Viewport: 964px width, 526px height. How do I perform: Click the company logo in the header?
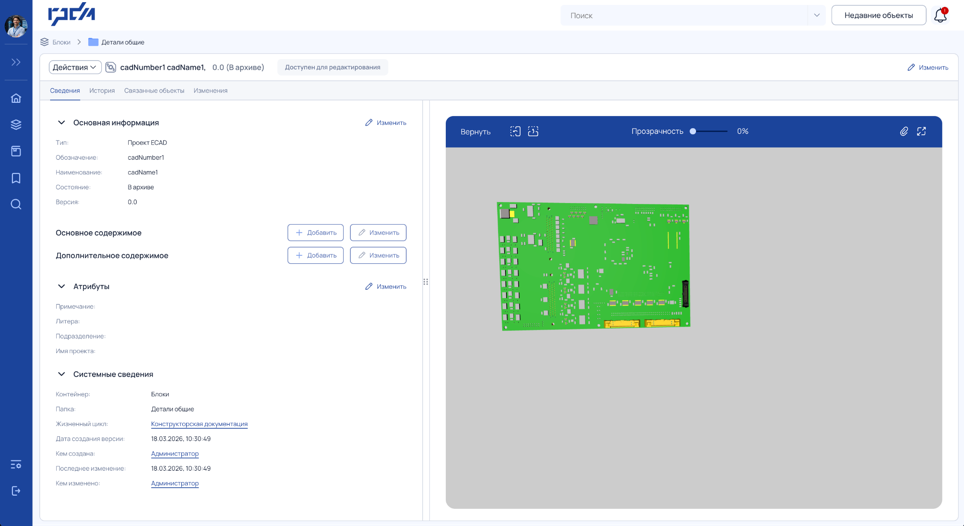(71, 14)
